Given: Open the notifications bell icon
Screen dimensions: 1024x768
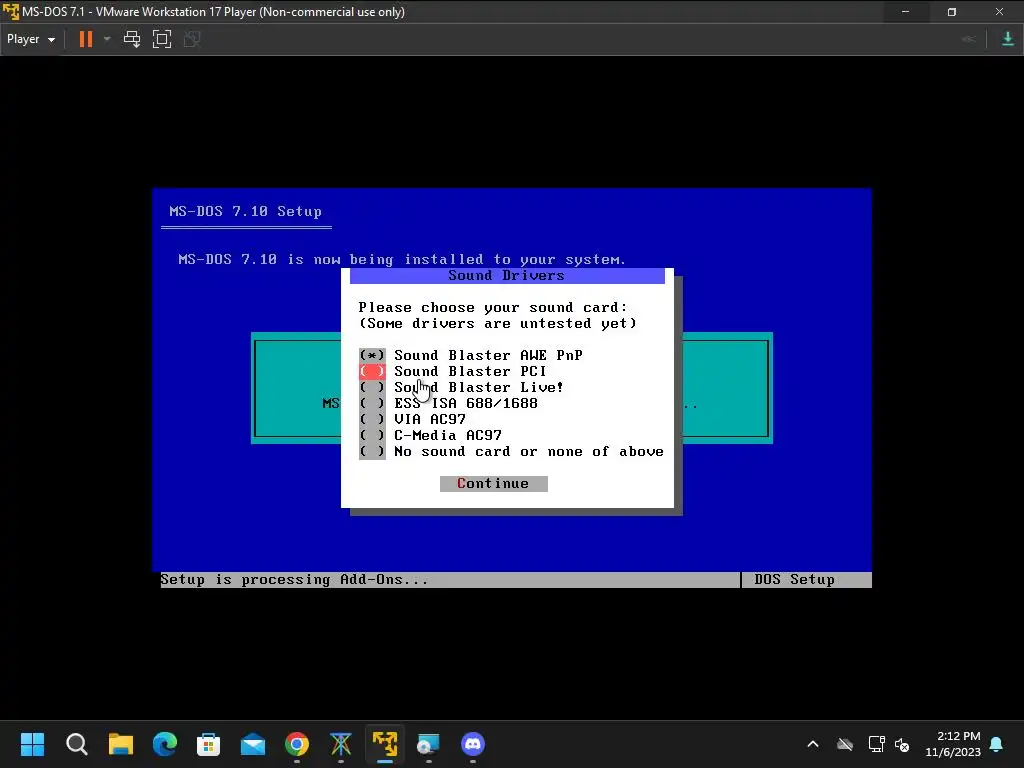Looking at the screenshot, I should click(x=997, y=744).
